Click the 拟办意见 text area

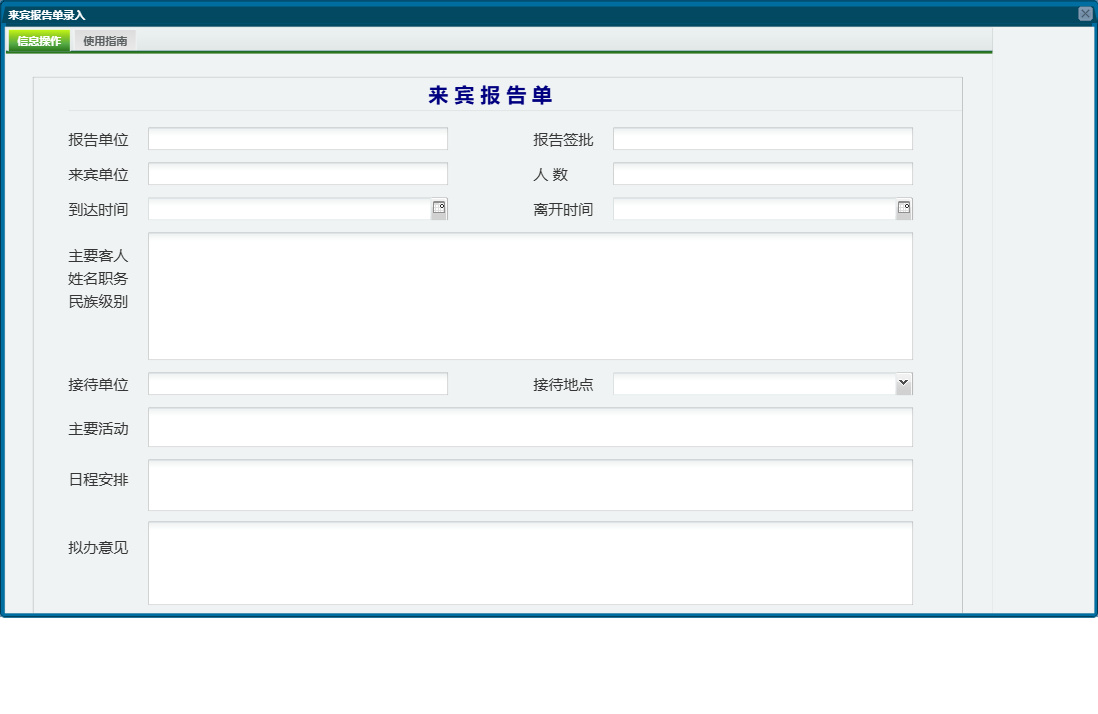pyautogui.click(x=530, y=563)
